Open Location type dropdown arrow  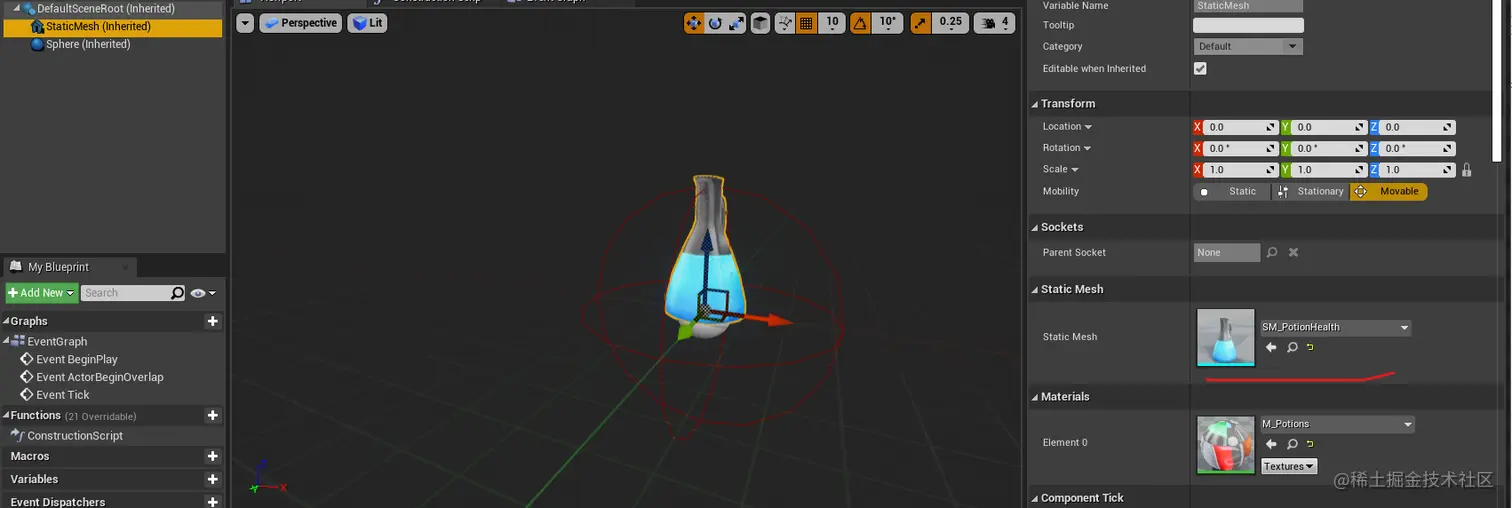[x=1088, y=127]
